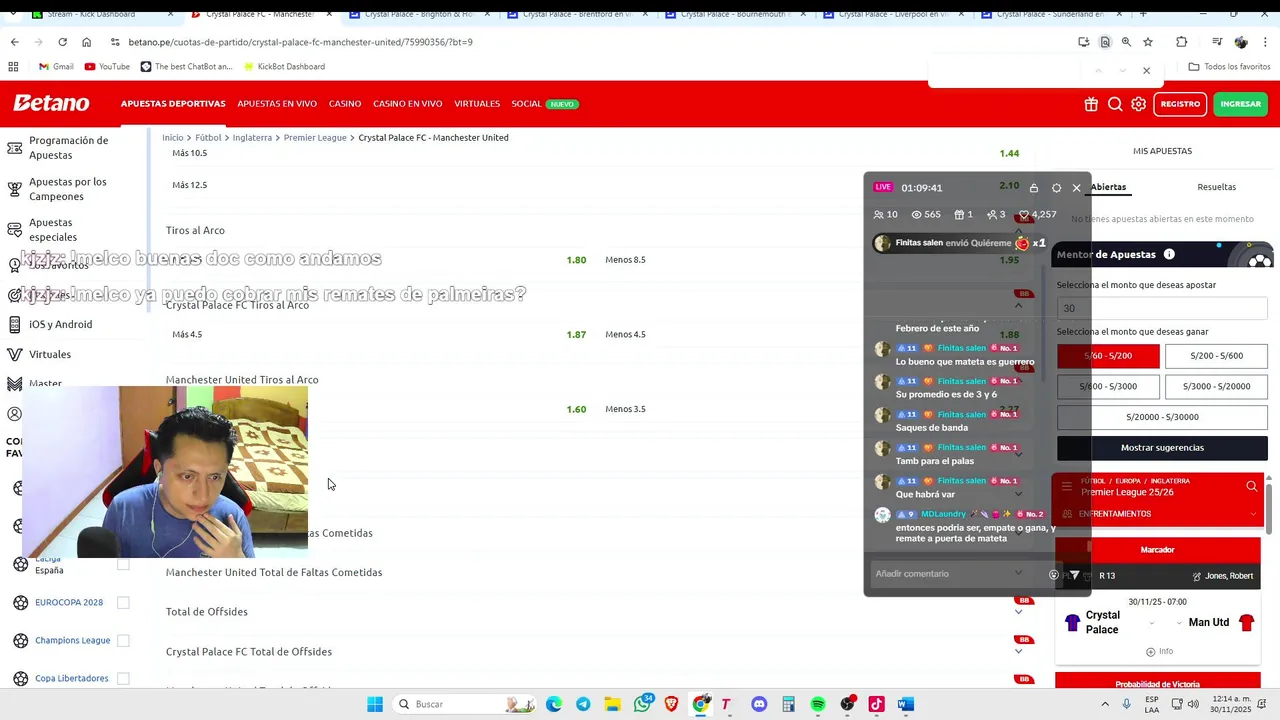Screen dimensions: 1280x720
Task: Open Apuestas por los Campeones sidebar item
Action: click(x=68, y=189)
